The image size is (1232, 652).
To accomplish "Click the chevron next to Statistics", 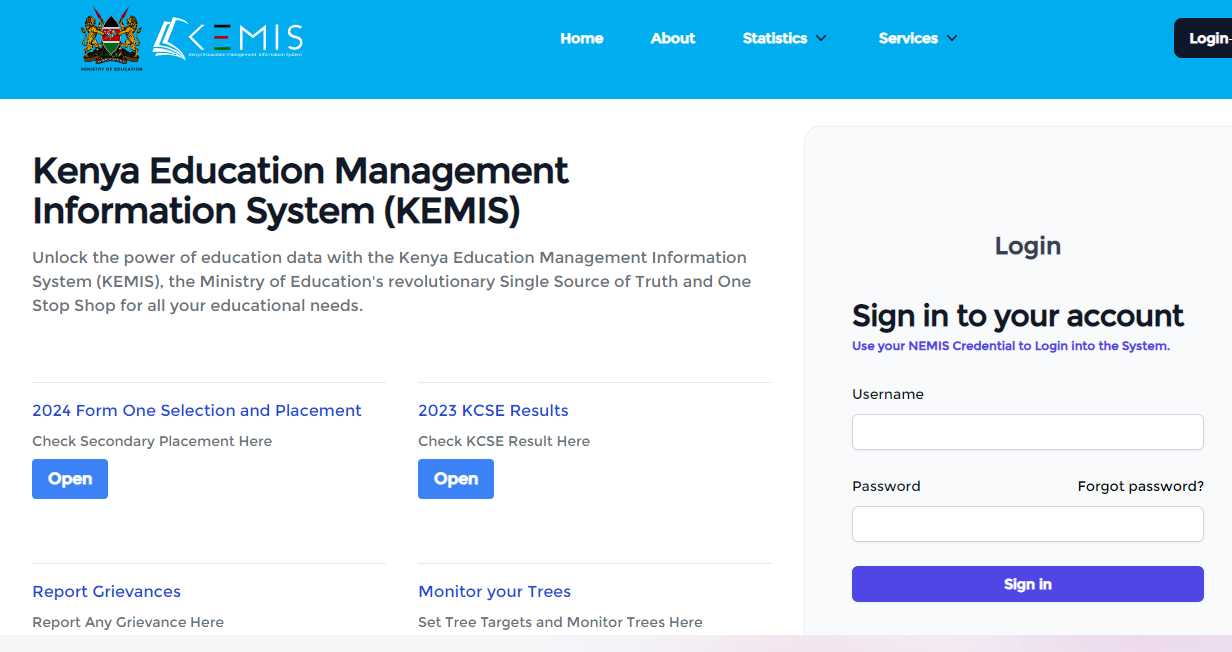I will [821, 38].
